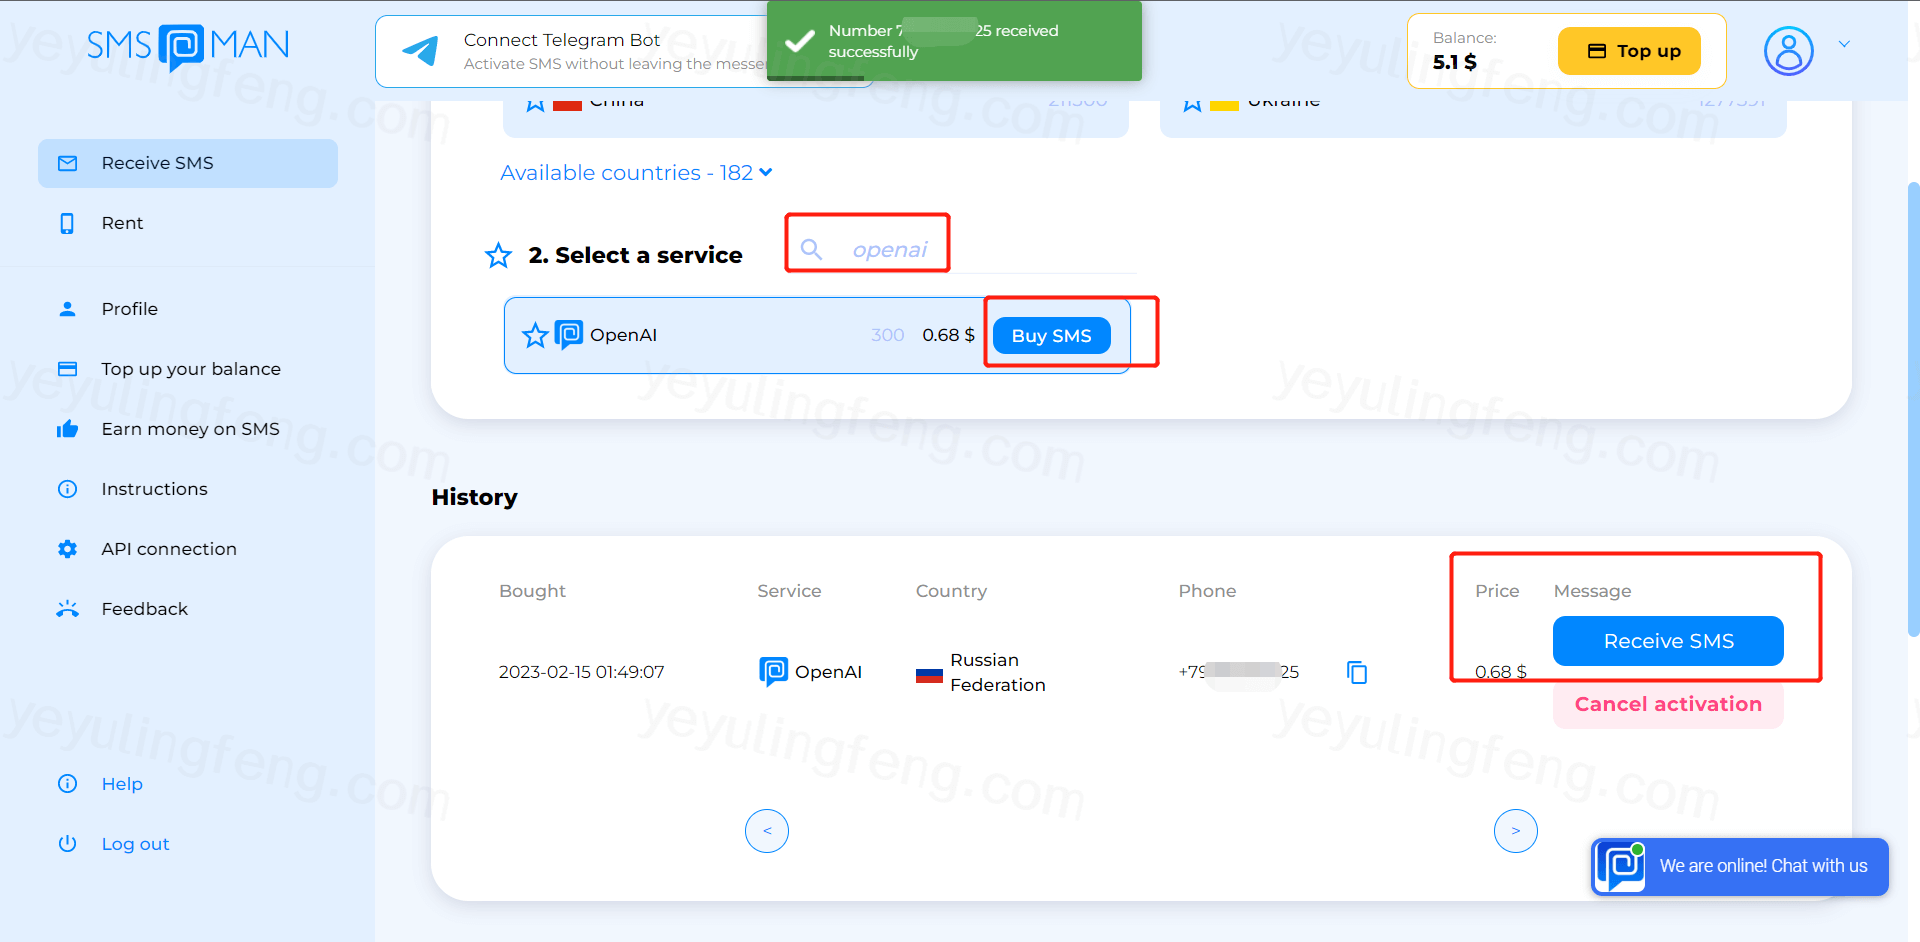
Task: Click the balance card icon in sidebar
Action: pos(67,369)
